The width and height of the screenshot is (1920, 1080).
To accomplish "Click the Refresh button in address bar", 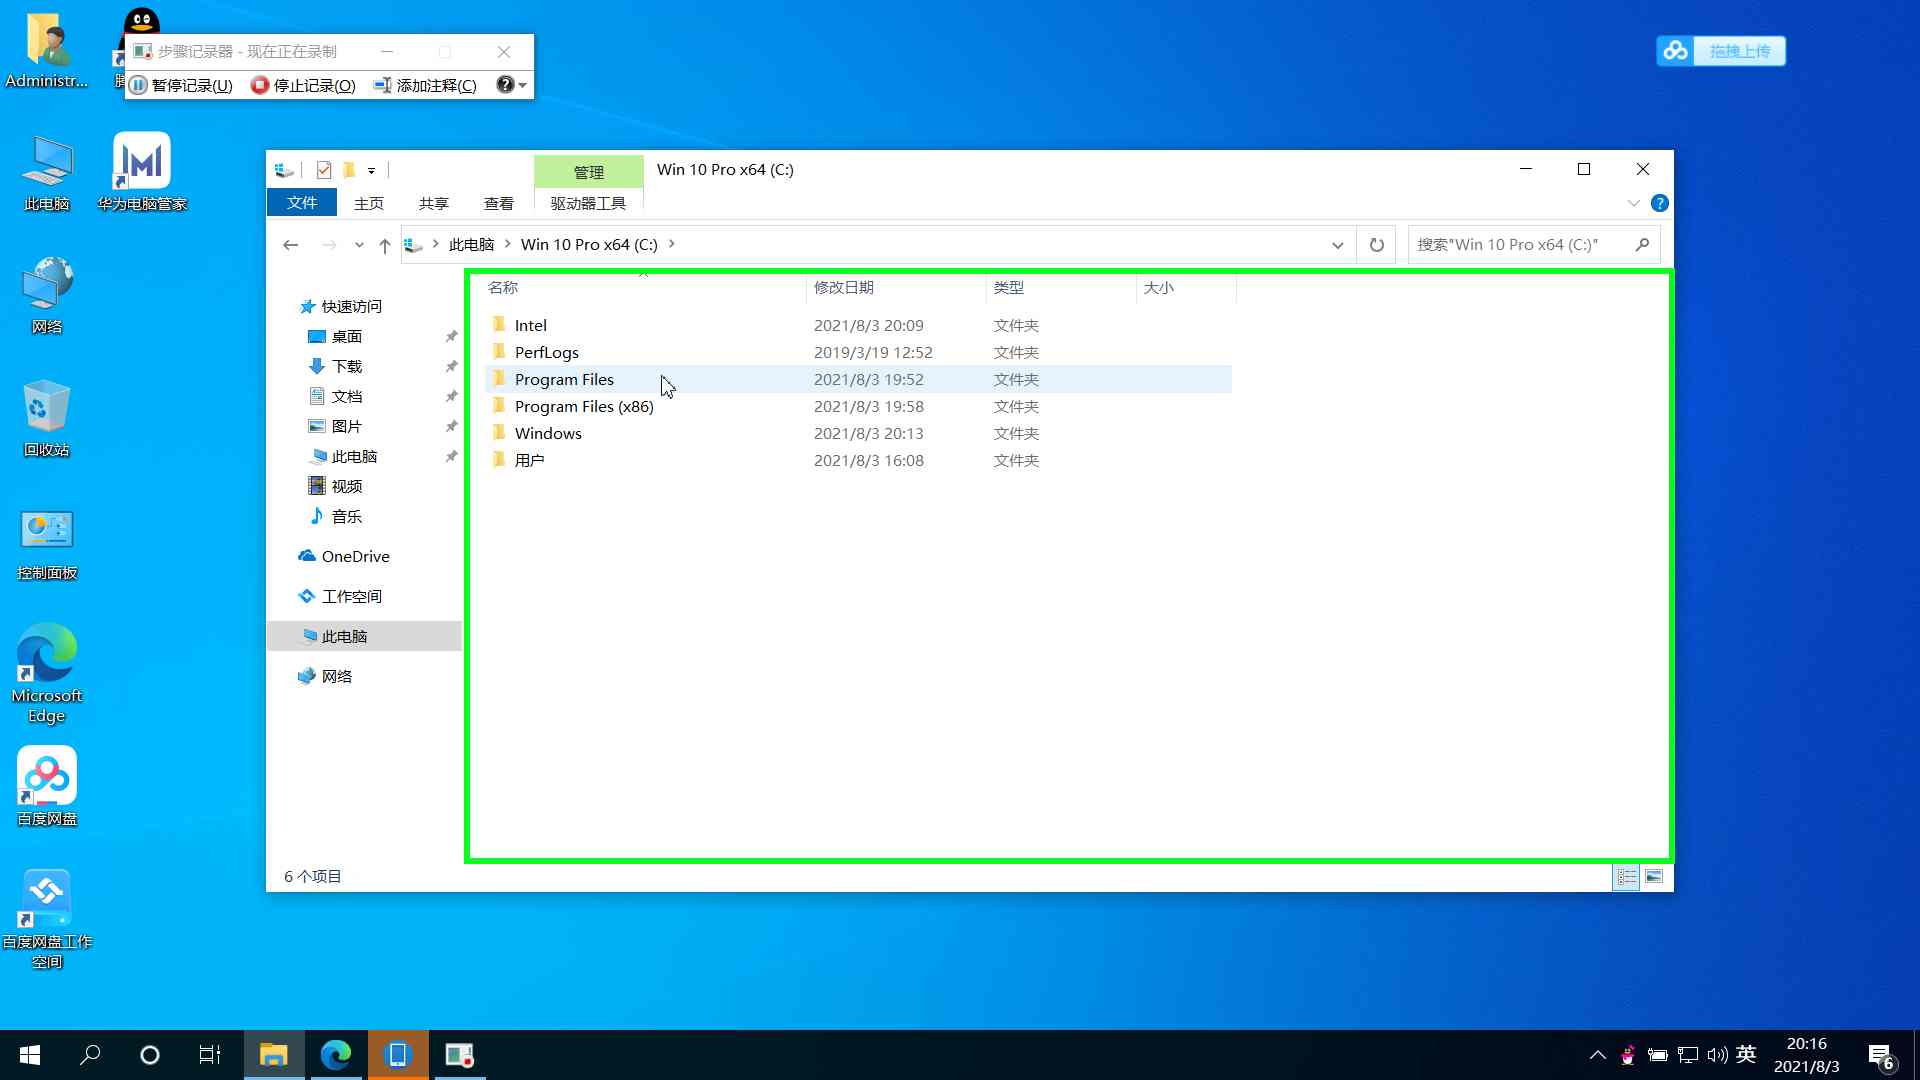I will [x=1376, y=245].
